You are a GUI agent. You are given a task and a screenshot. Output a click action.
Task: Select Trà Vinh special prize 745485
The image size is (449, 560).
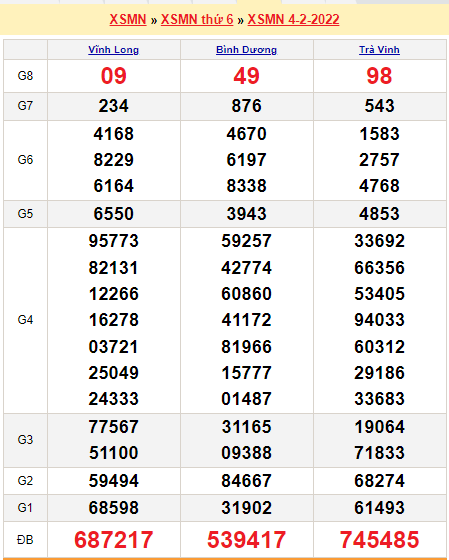pyautogui.click(x=379, y=539)
